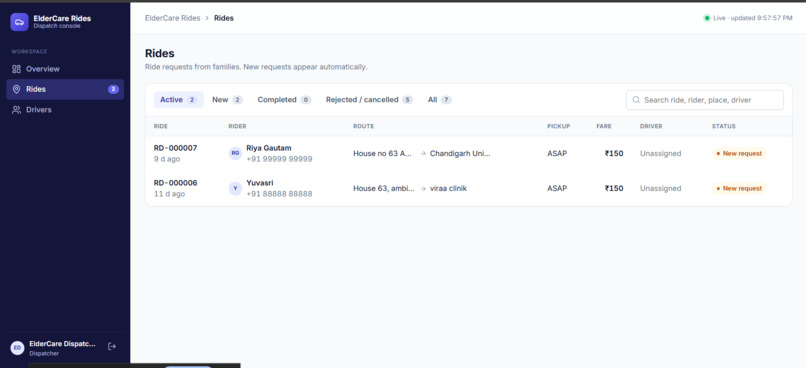Click the green Live status indicator dot
Image resolution: width=806 pixels, height=368 pixels.
coord(707,18)
